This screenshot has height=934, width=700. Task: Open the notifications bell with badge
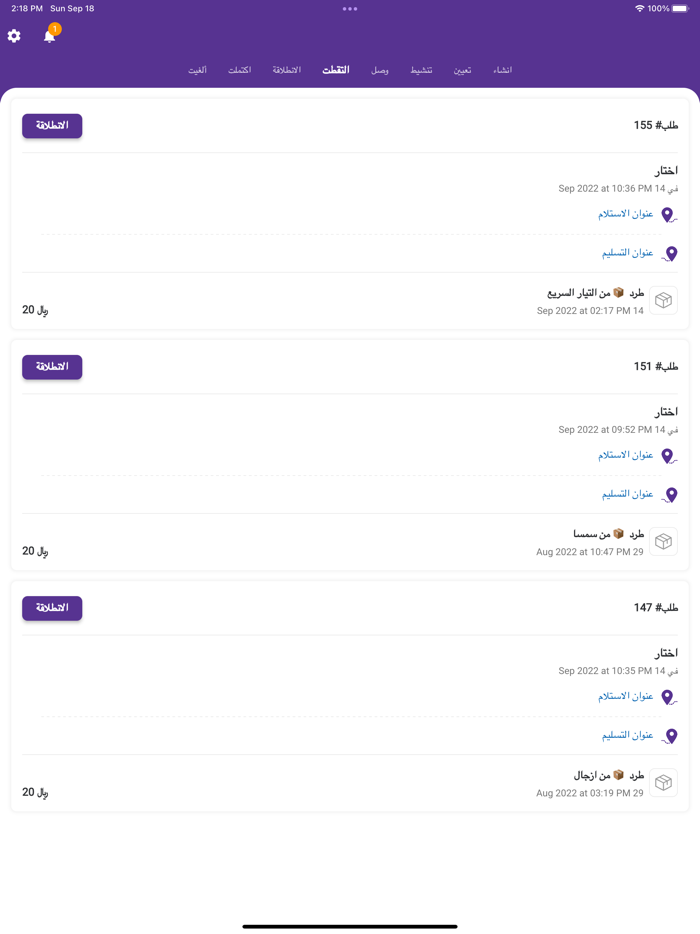[47, 38]
